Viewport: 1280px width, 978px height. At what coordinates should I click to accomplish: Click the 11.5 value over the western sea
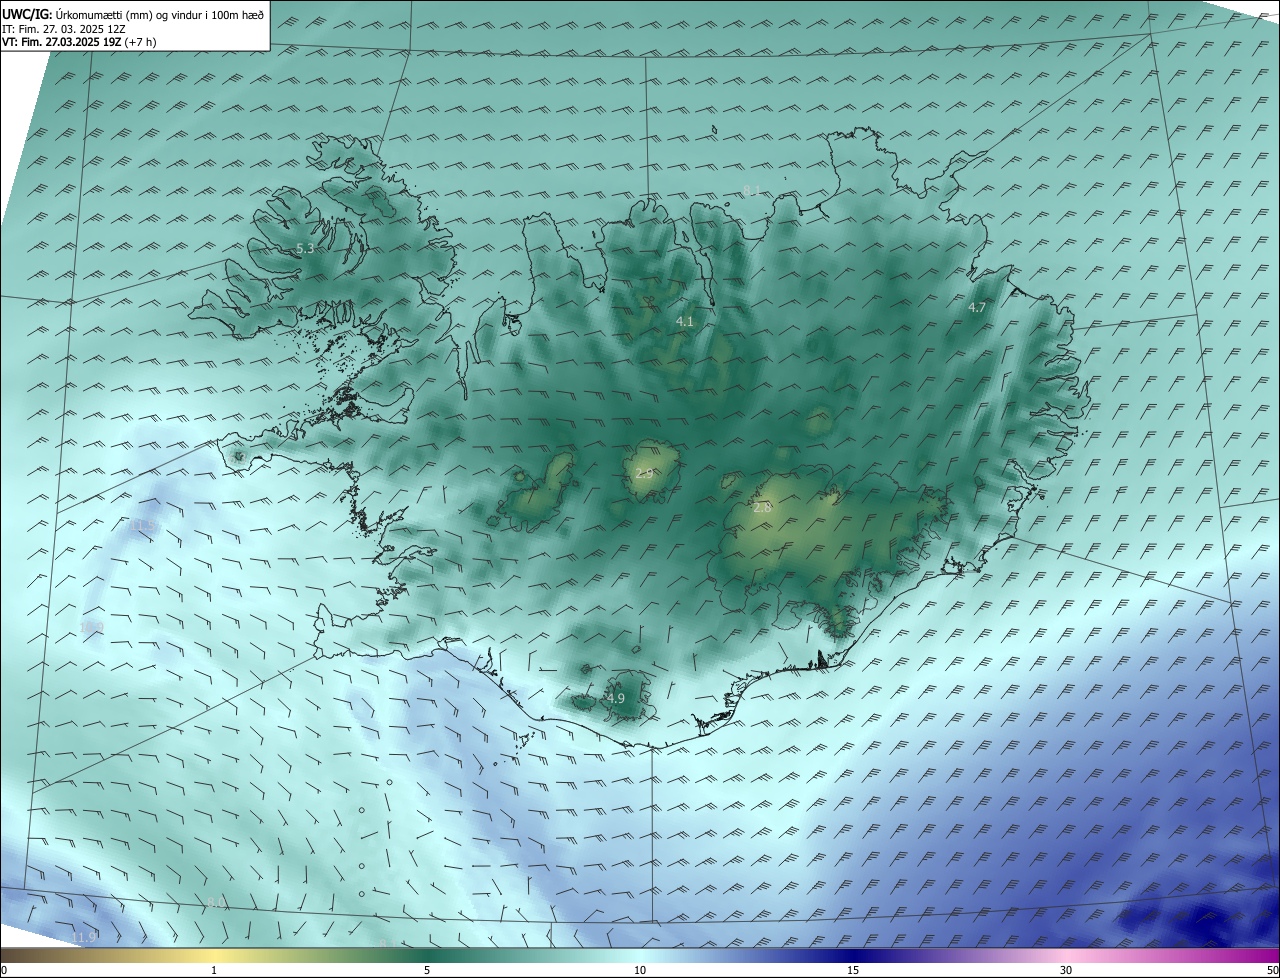tap(143, 525)
